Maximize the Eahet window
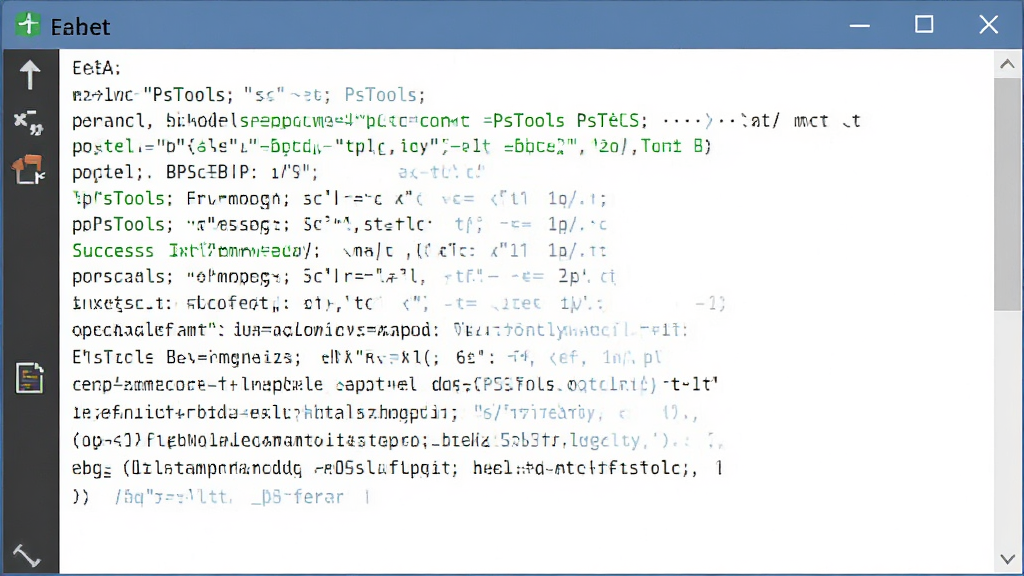Image resolution: width=1024 pixels, height=576 pixels. pyautogui.click(x=923, y=25)
